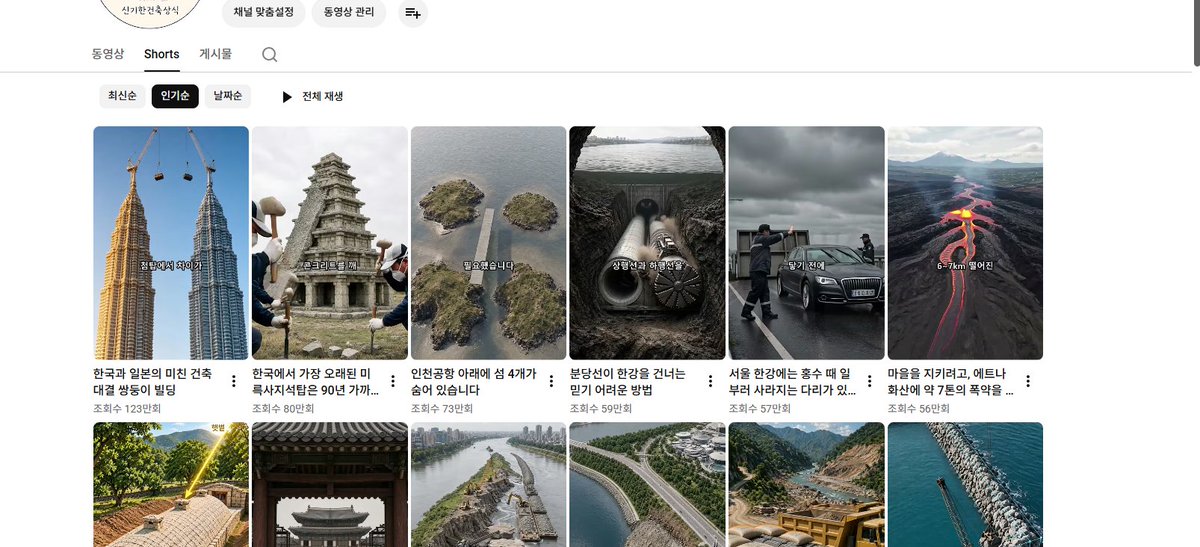This screenshot has height=547, width=1200.
Task: Open the 게시물 tab
Action: (216, 54)
